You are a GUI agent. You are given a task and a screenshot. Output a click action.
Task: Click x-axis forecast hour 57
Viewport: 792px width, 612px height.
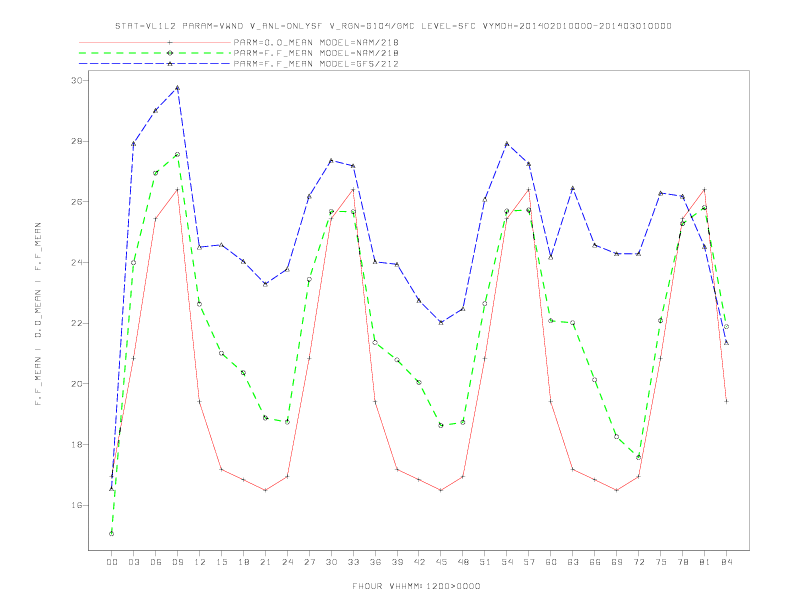pyautogui.click(x=529, y=562)
